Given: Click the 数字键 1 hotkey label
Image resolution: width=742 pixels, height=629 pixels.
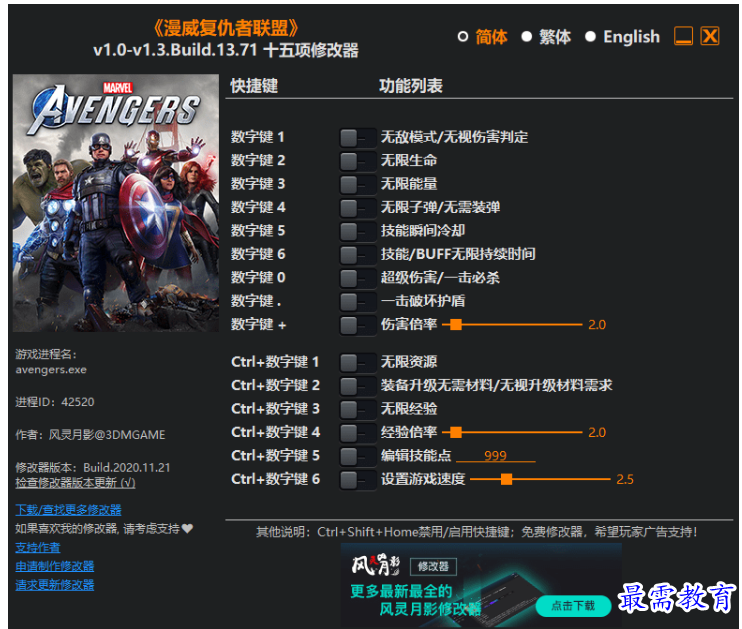Looking at the screenshot, I should (x=257, y=137).
